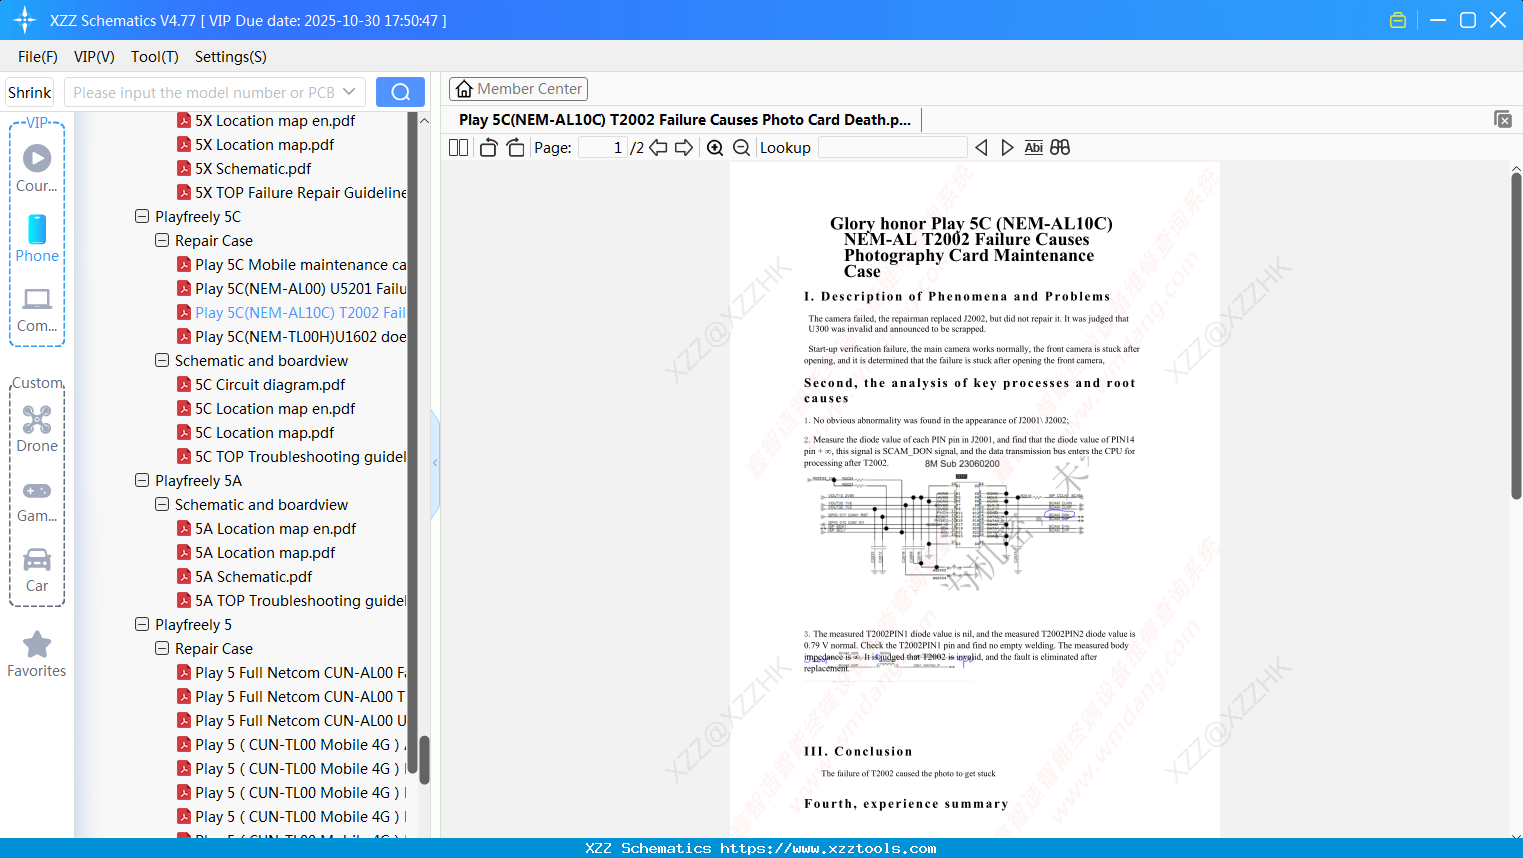This screenshot has height=858, width=1523.
Task: Open the Settings(S) menu
Action: point(231,57)
